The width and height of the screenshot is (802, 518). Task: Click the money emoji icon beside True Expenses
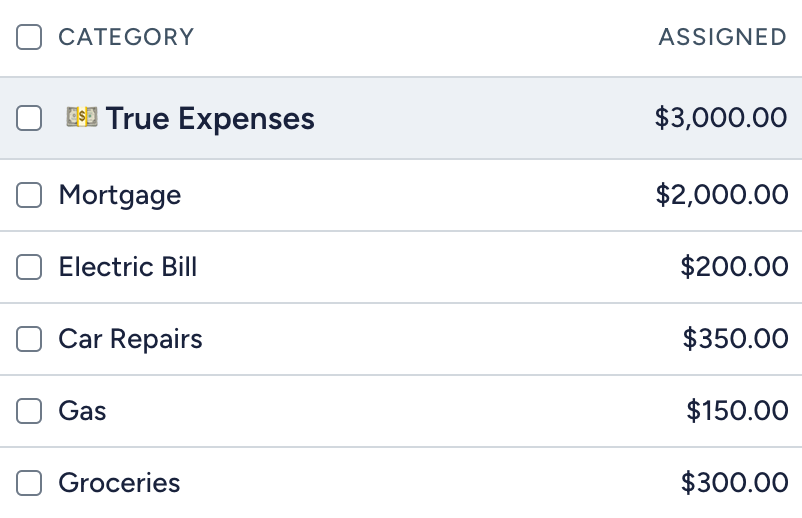click(82, 117)
